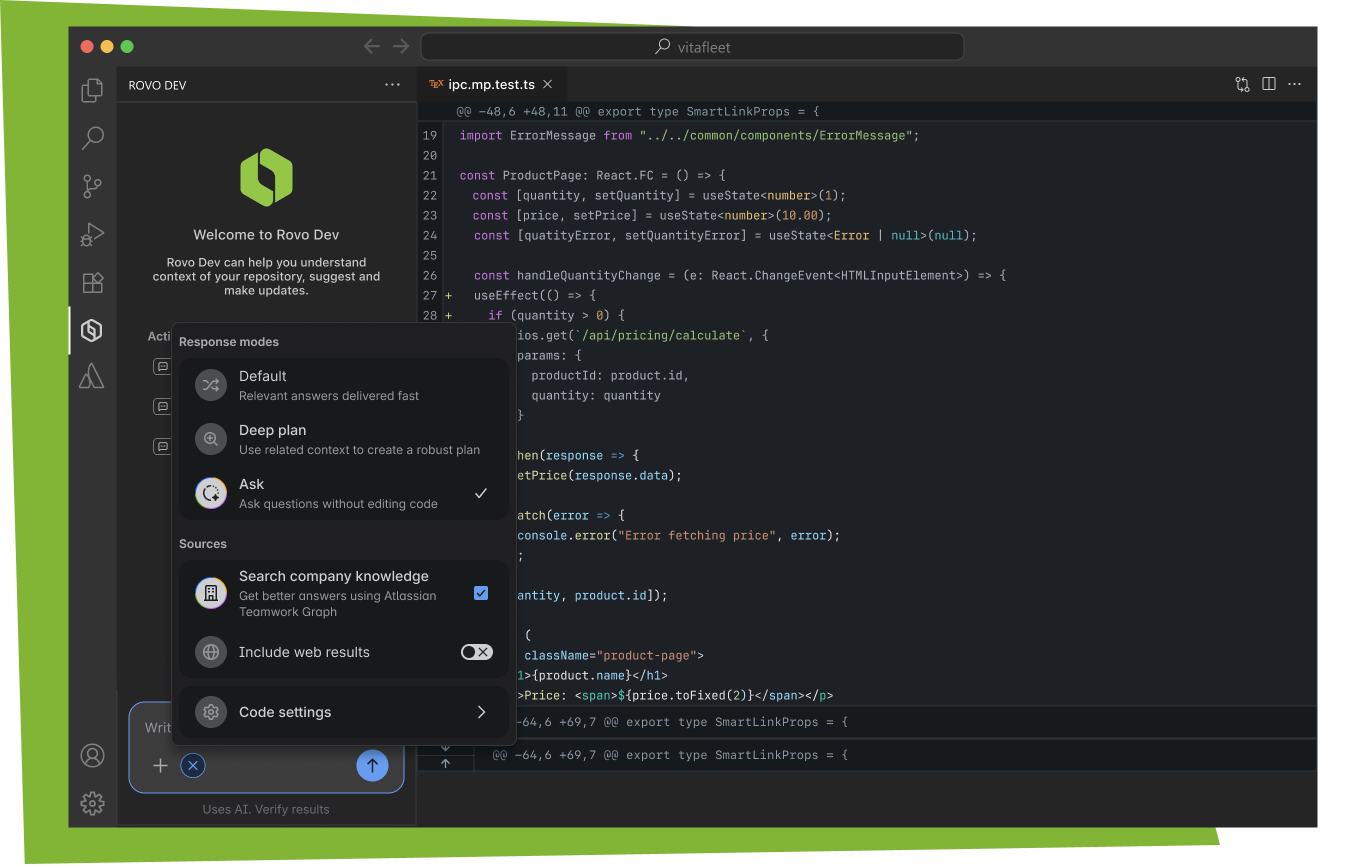Screen dimensions: 1362x865
Task: Open the Rovo Dev panel options ellipsis
Action: coord(392,85)
